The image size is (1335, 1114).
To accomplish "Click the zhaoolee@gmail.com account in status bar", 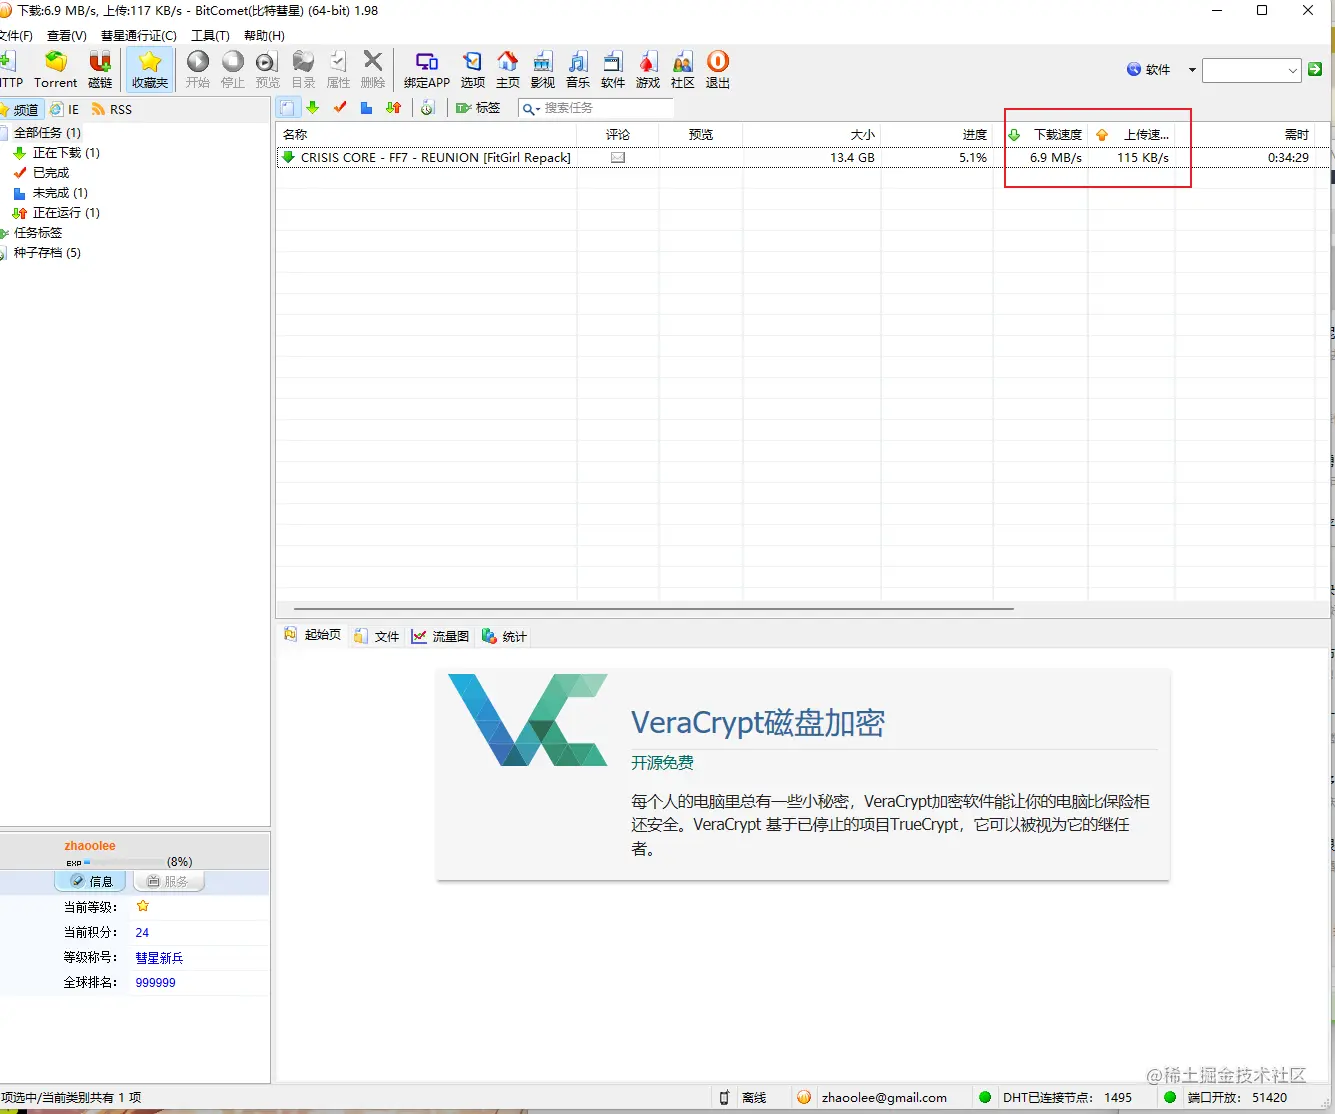I will [884, 1097].
